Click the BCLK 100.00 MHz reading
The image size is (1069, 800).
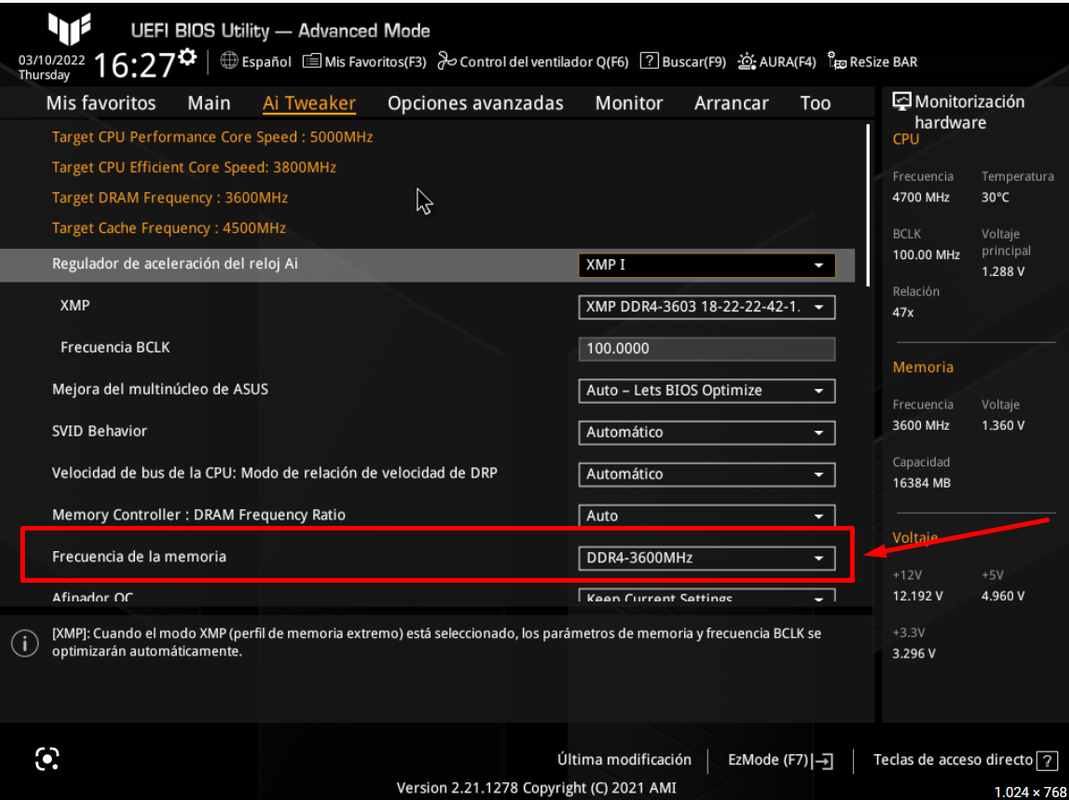click(x=926, y=255)
